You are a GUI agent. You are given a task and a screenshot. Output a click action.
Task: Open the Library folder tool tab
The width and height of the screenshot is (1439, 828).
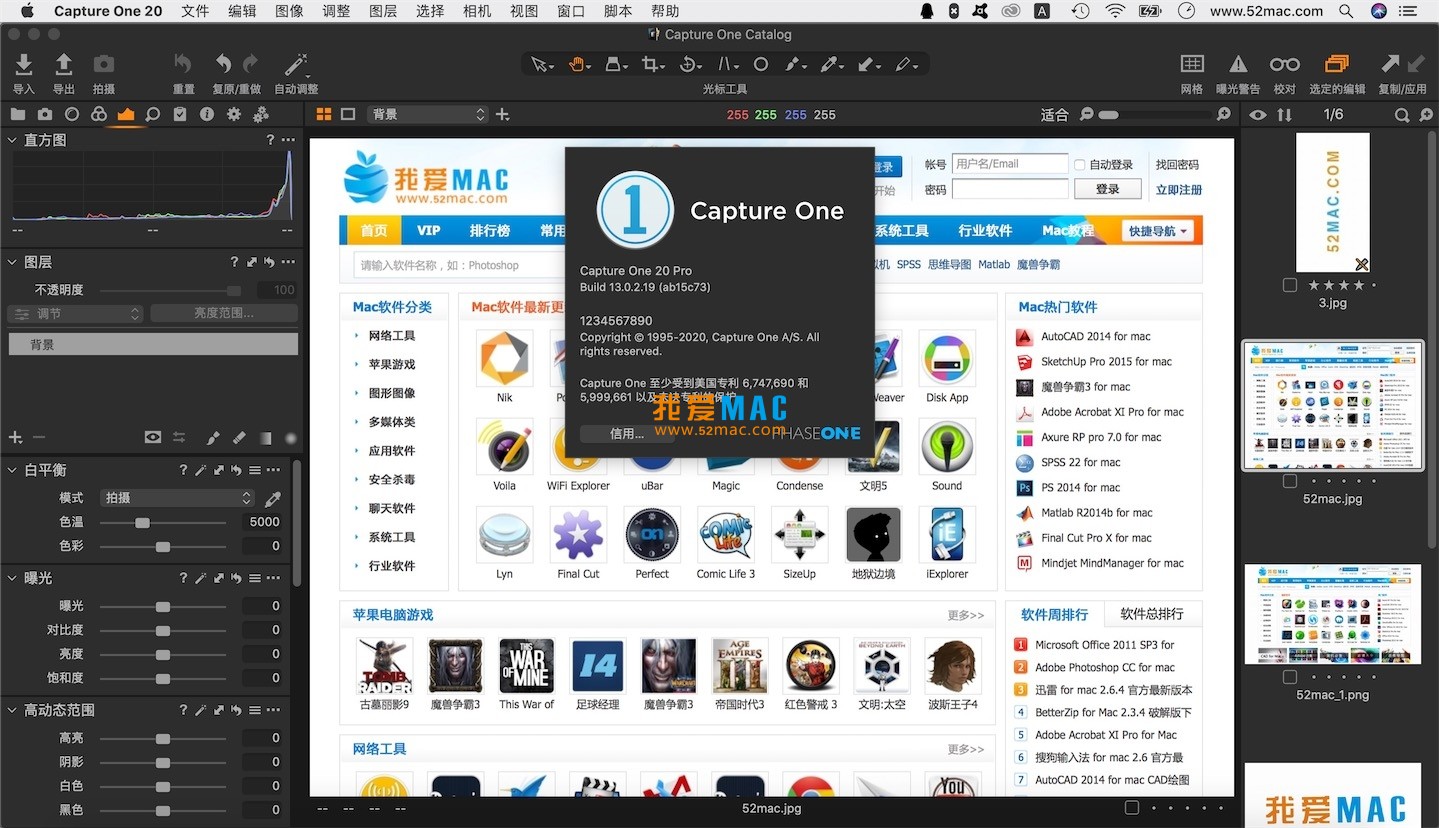[18, 114]
